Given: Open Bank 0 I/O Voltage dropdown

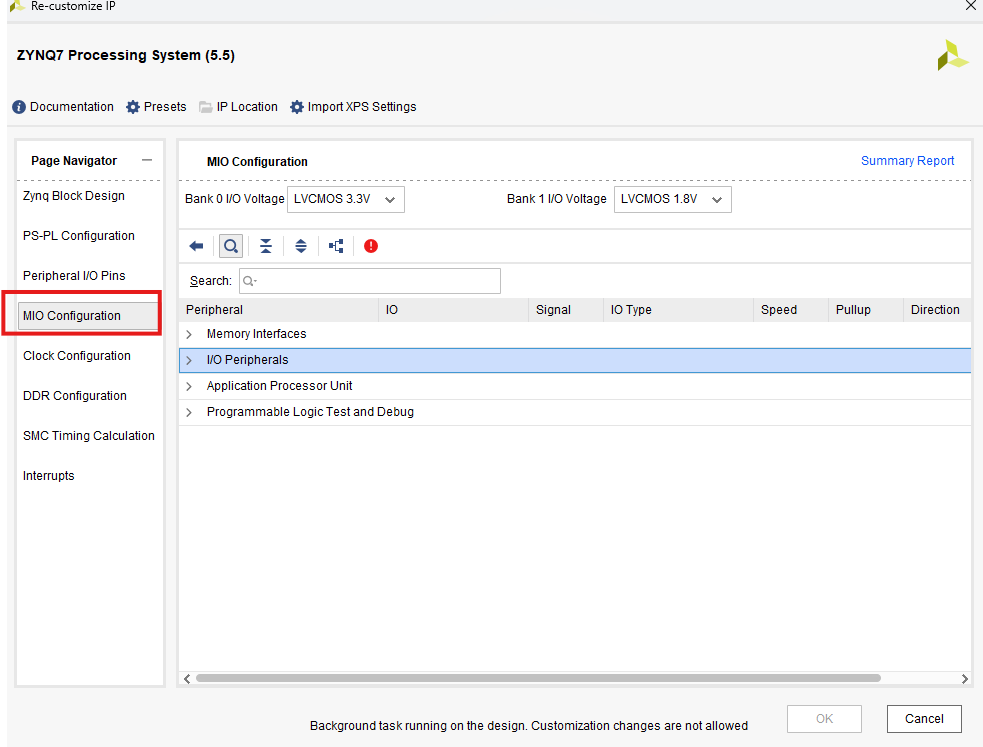Looking at the screenshot, I should tap(345, 199).
